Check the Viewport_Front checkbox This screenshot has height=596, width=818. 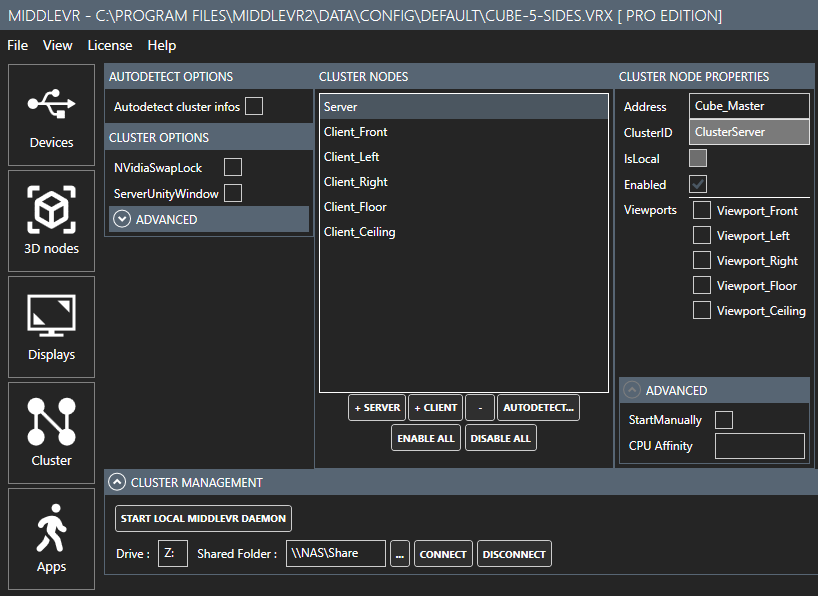tap(702, 211)
